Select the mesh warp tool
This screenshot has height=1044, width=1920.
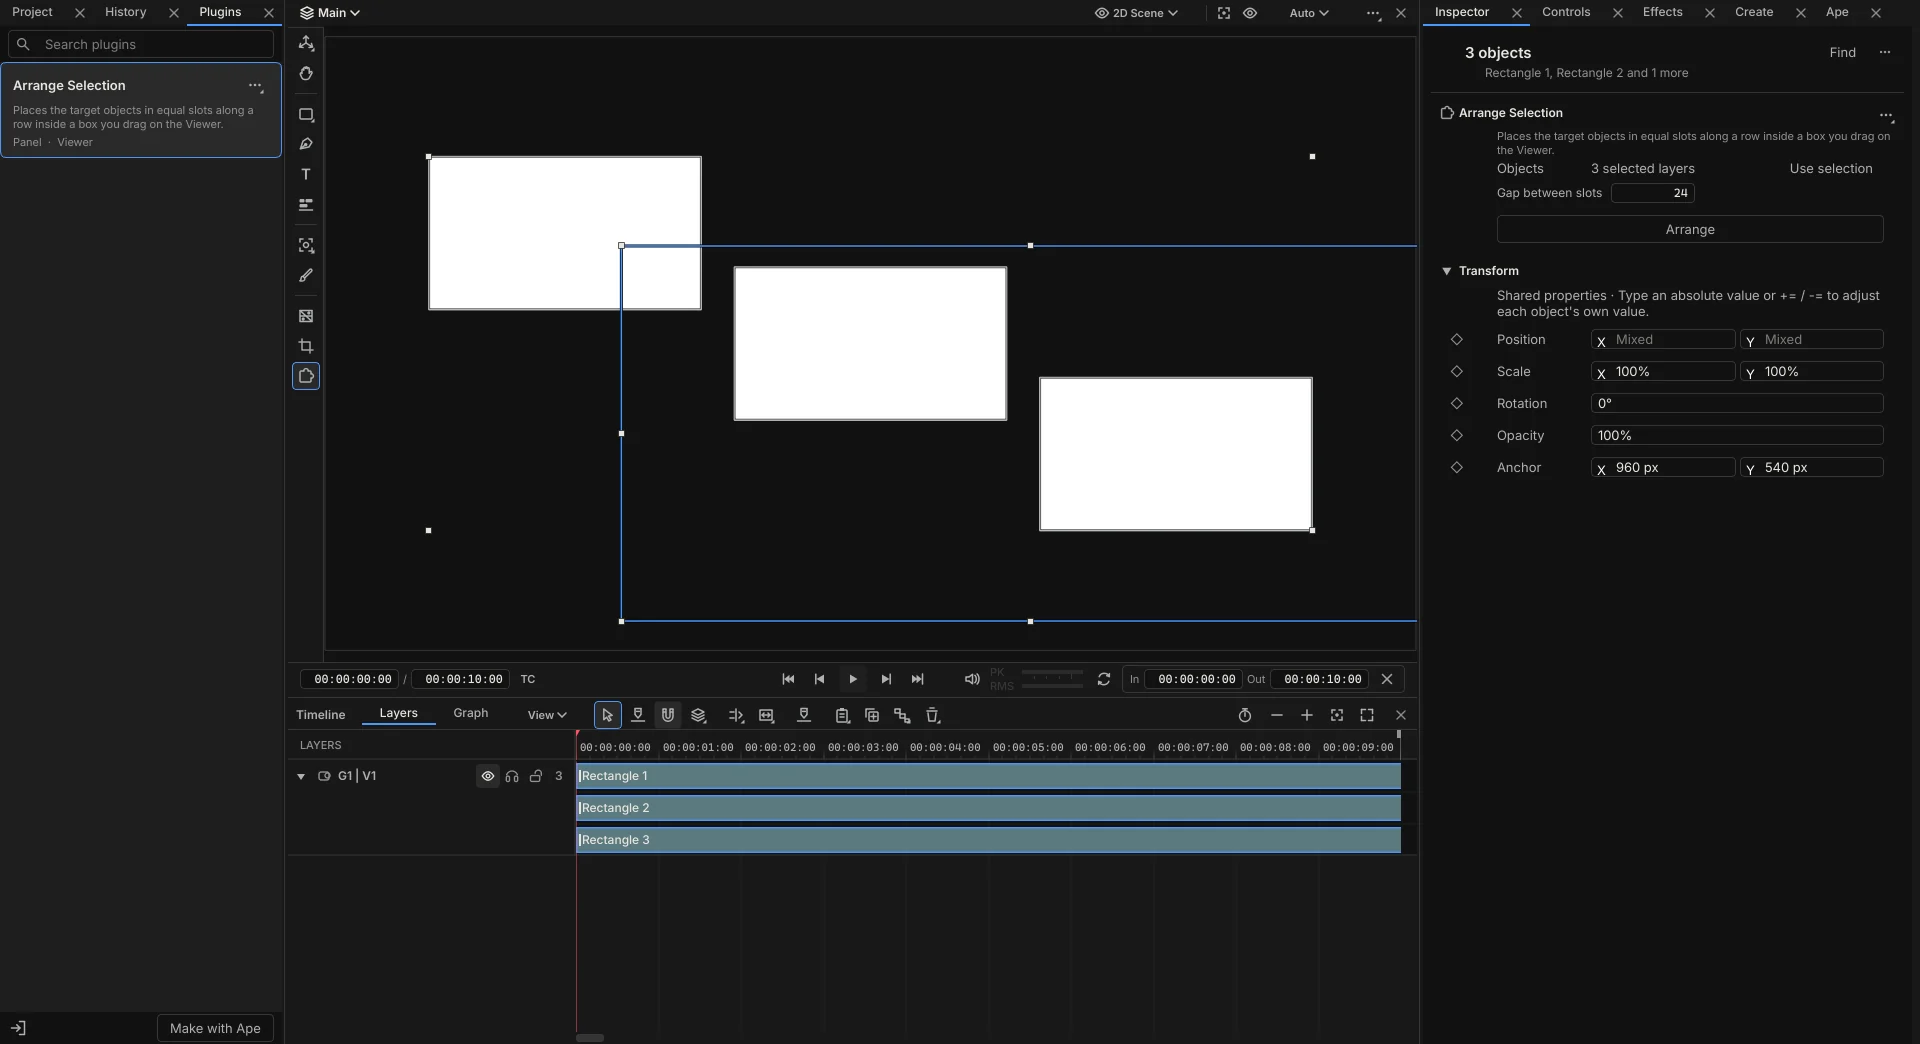tap(306, 316)
